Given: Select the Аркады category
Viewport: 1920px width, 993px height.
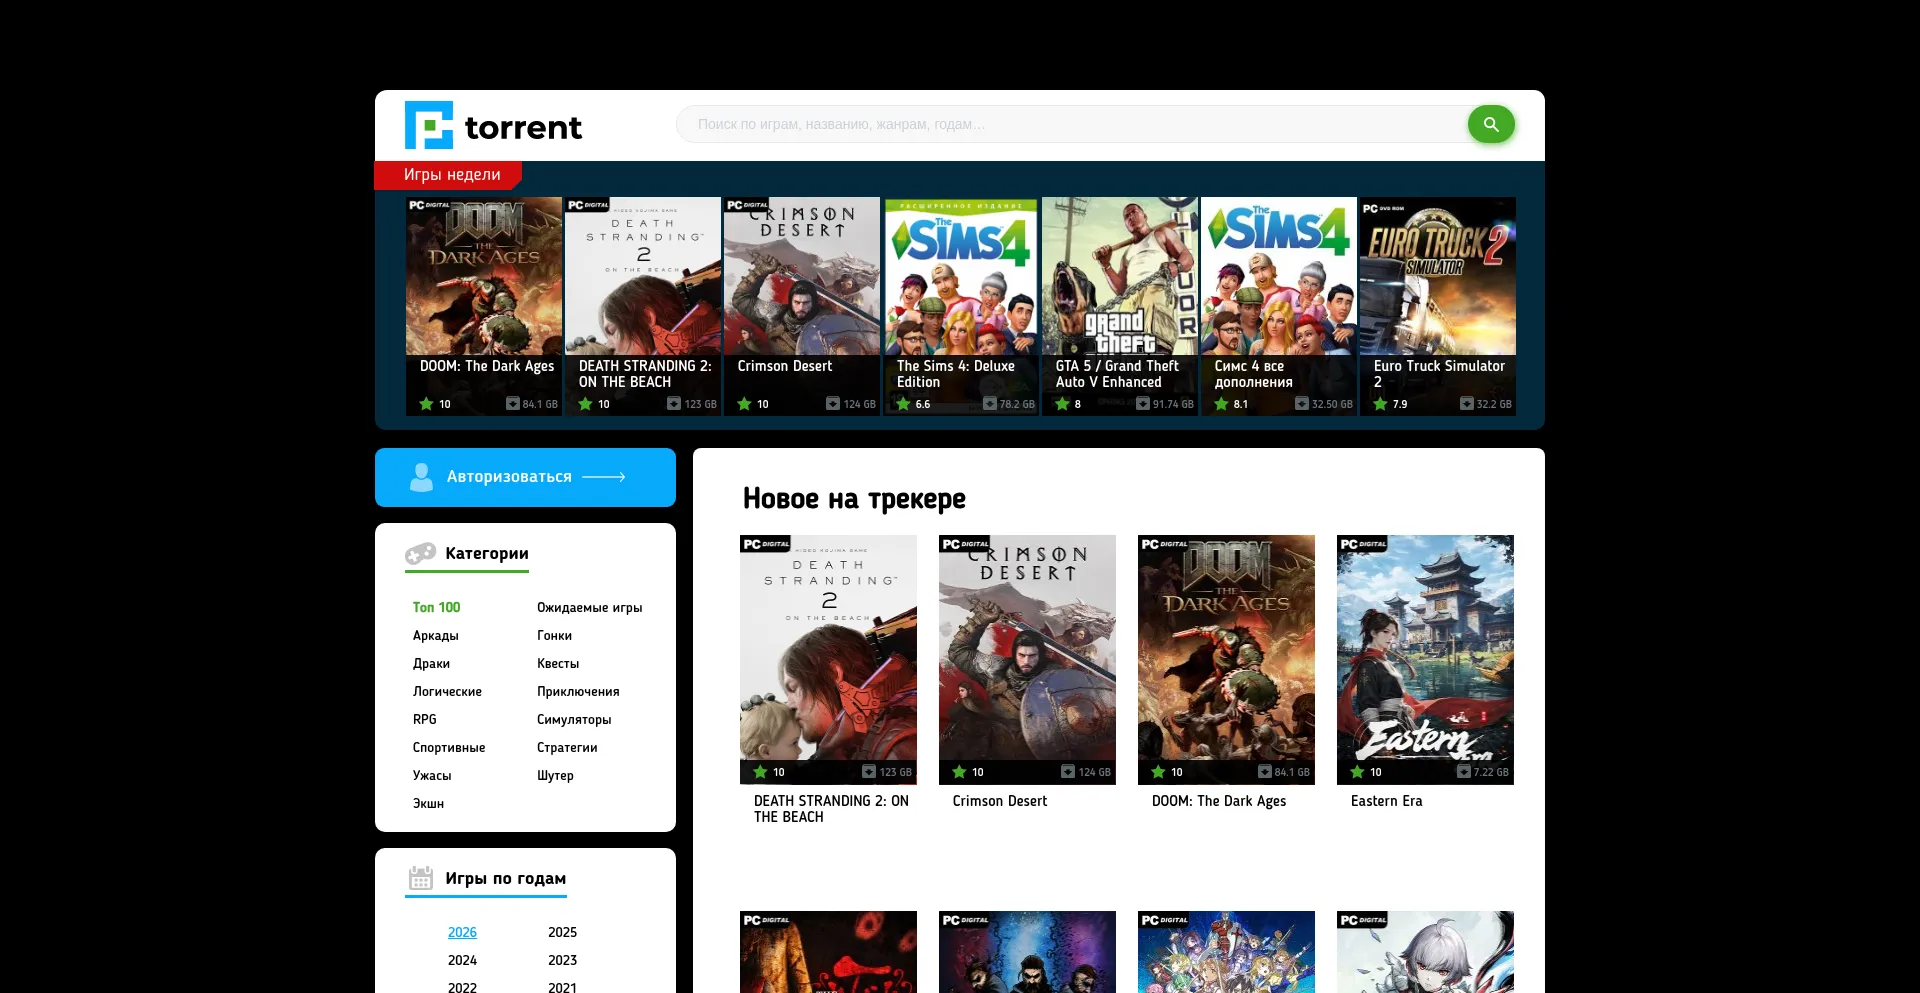Looking at the screenshot, I should [435, 635].
